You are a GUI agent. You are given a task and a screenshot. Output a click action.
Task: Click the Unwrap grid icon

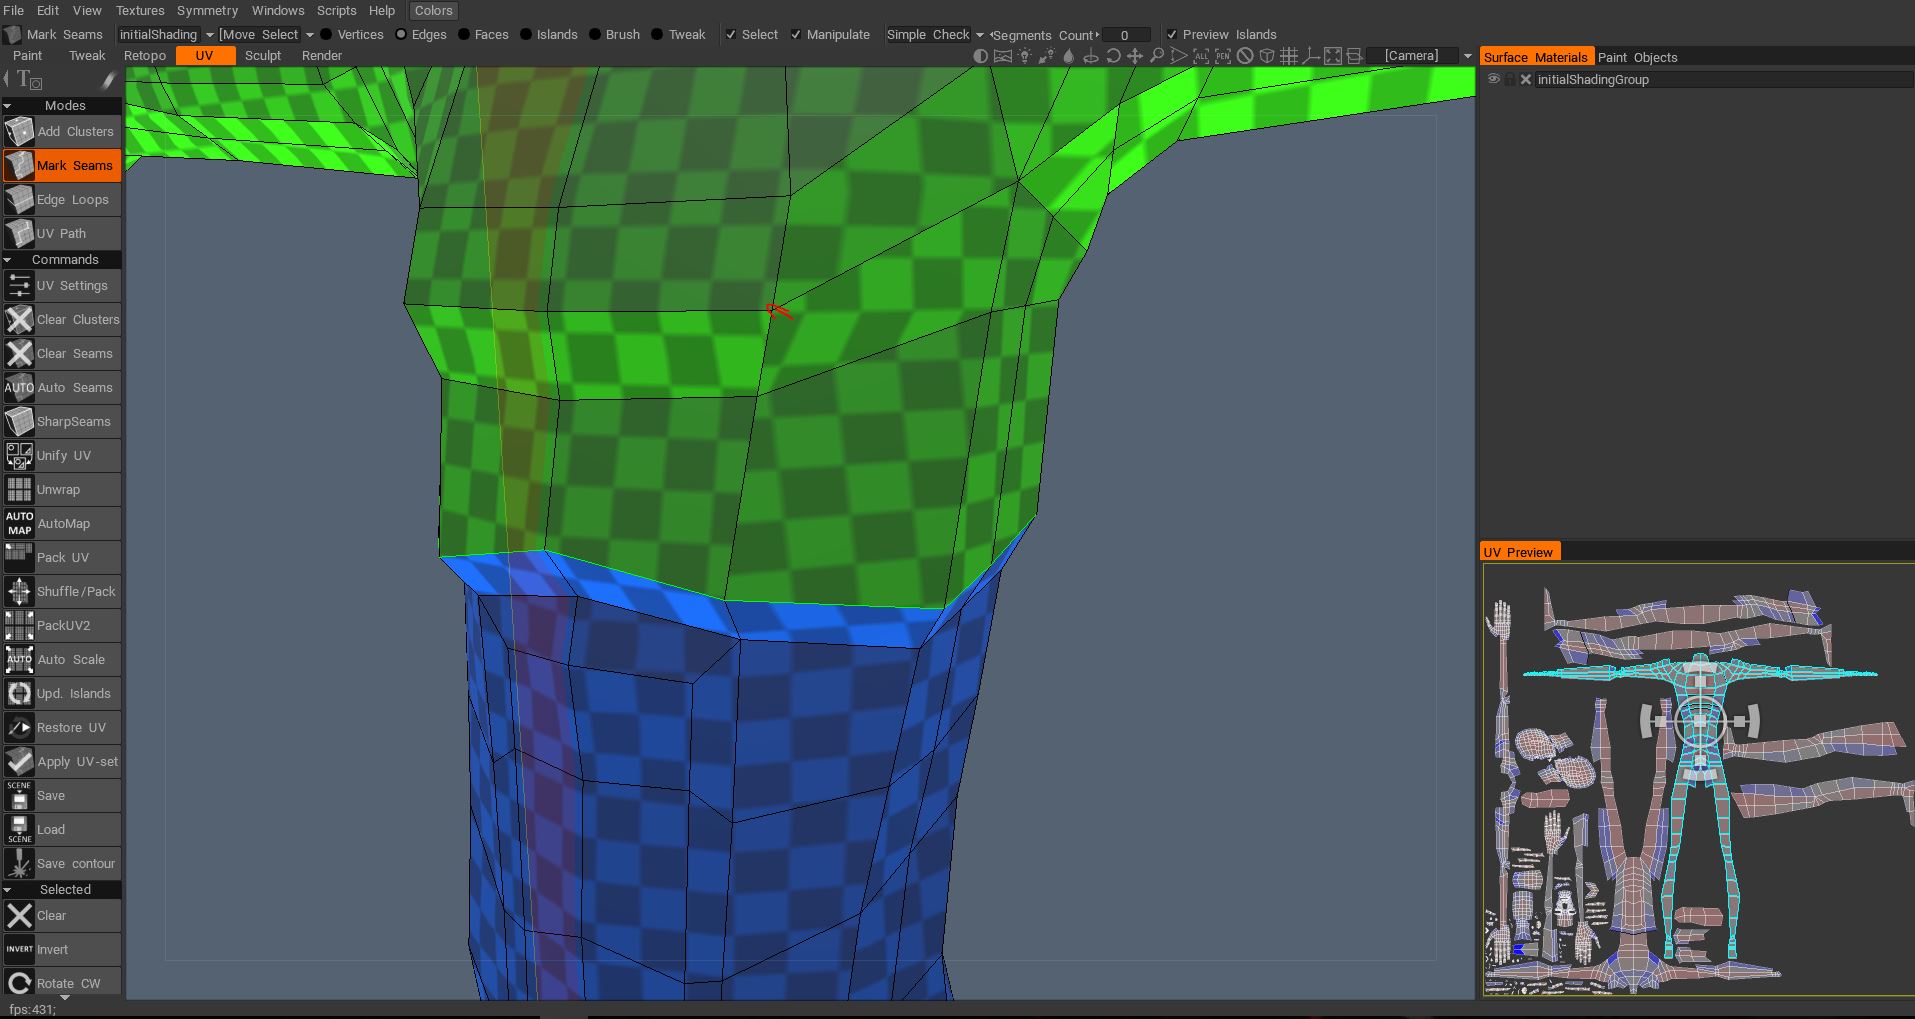pyautogui.click(x=19, y=490)
